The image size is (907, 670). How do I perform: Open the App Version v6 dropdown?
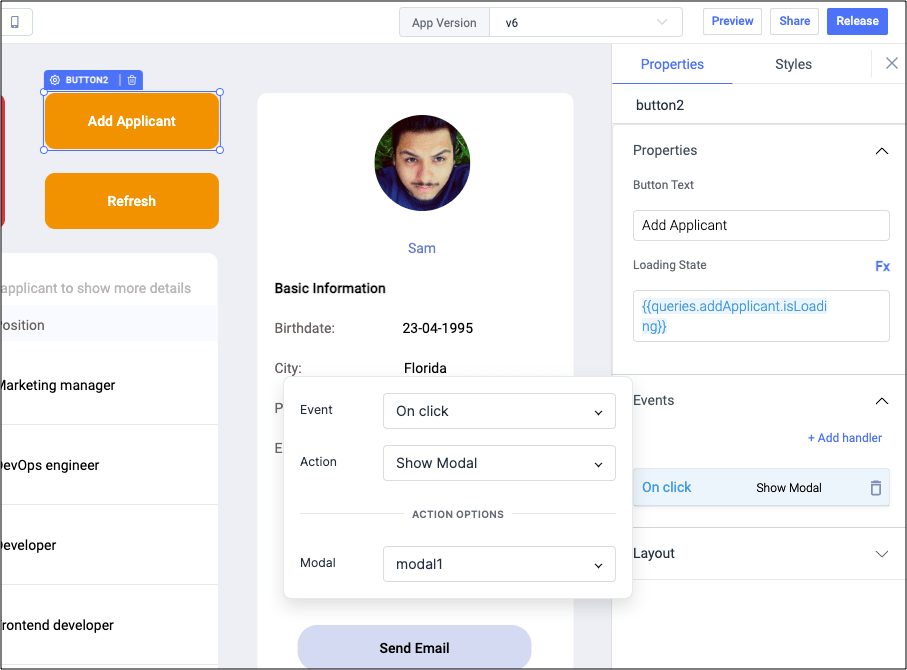pos(585,21)
